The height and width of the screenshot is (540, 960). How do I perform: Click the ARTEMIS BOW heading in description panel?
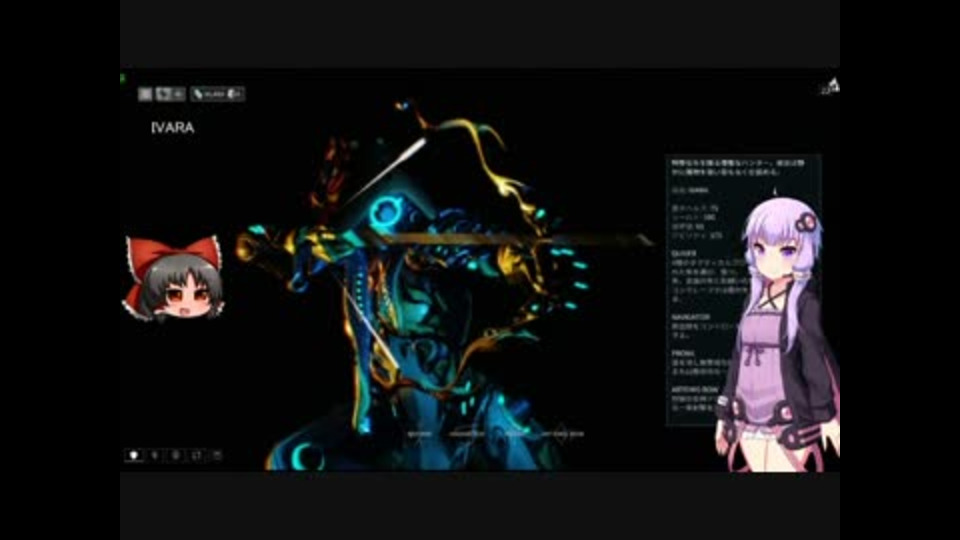[x=694, y=389]
